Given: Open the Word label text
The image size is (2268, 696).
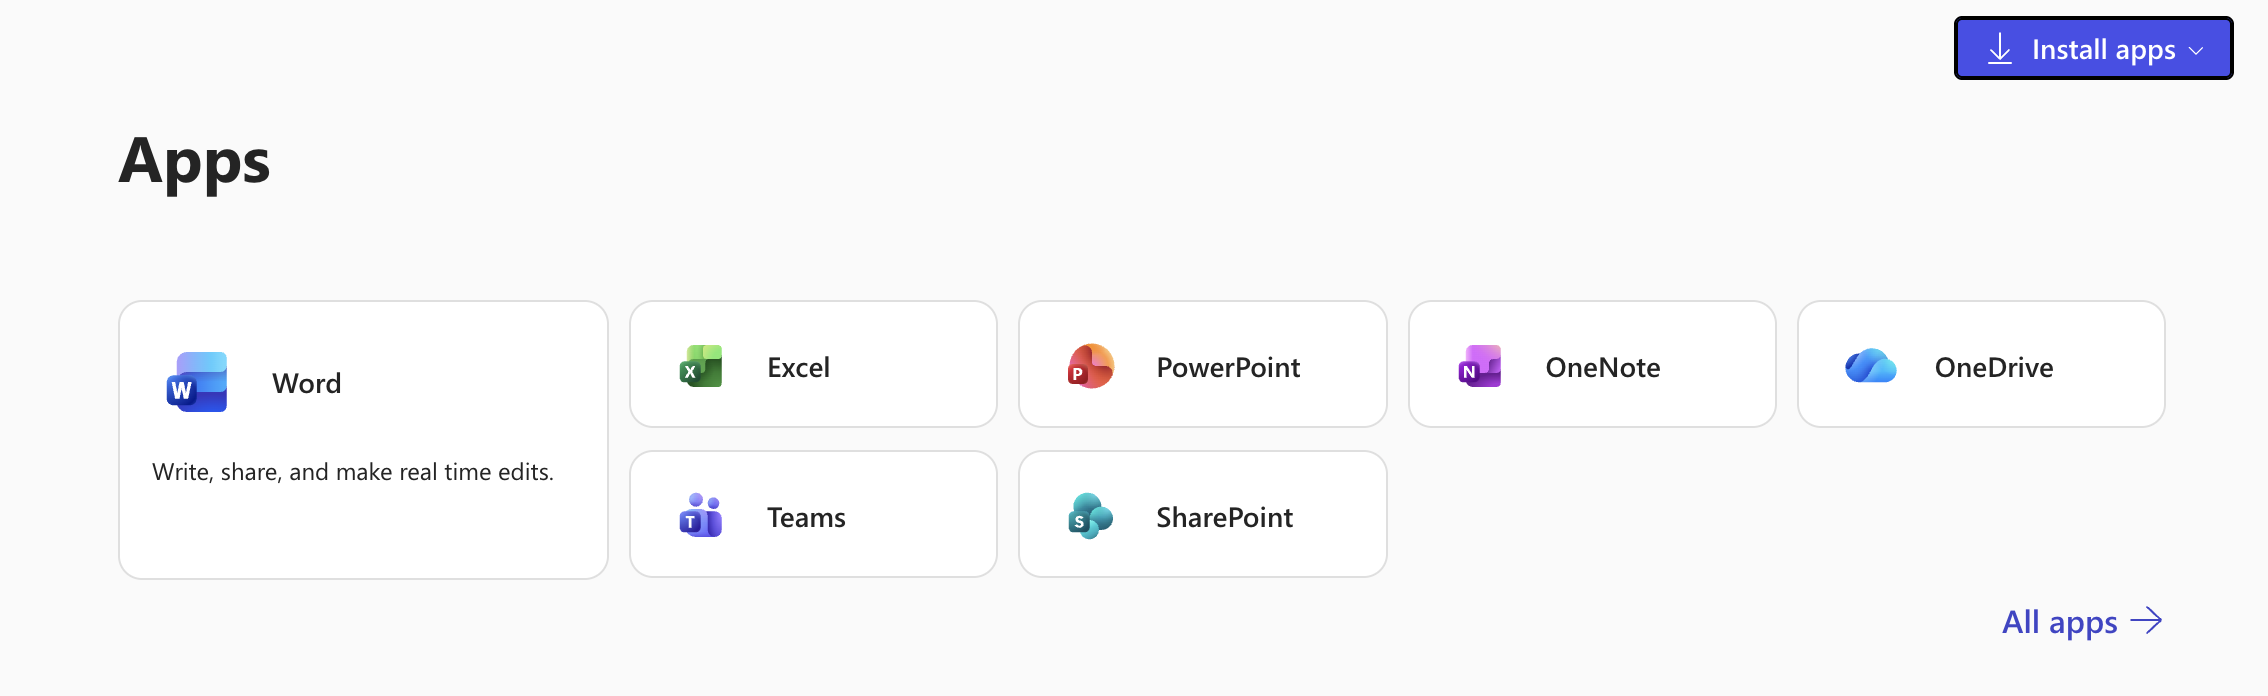Looking at the screenshot, I should coord(307,383).
